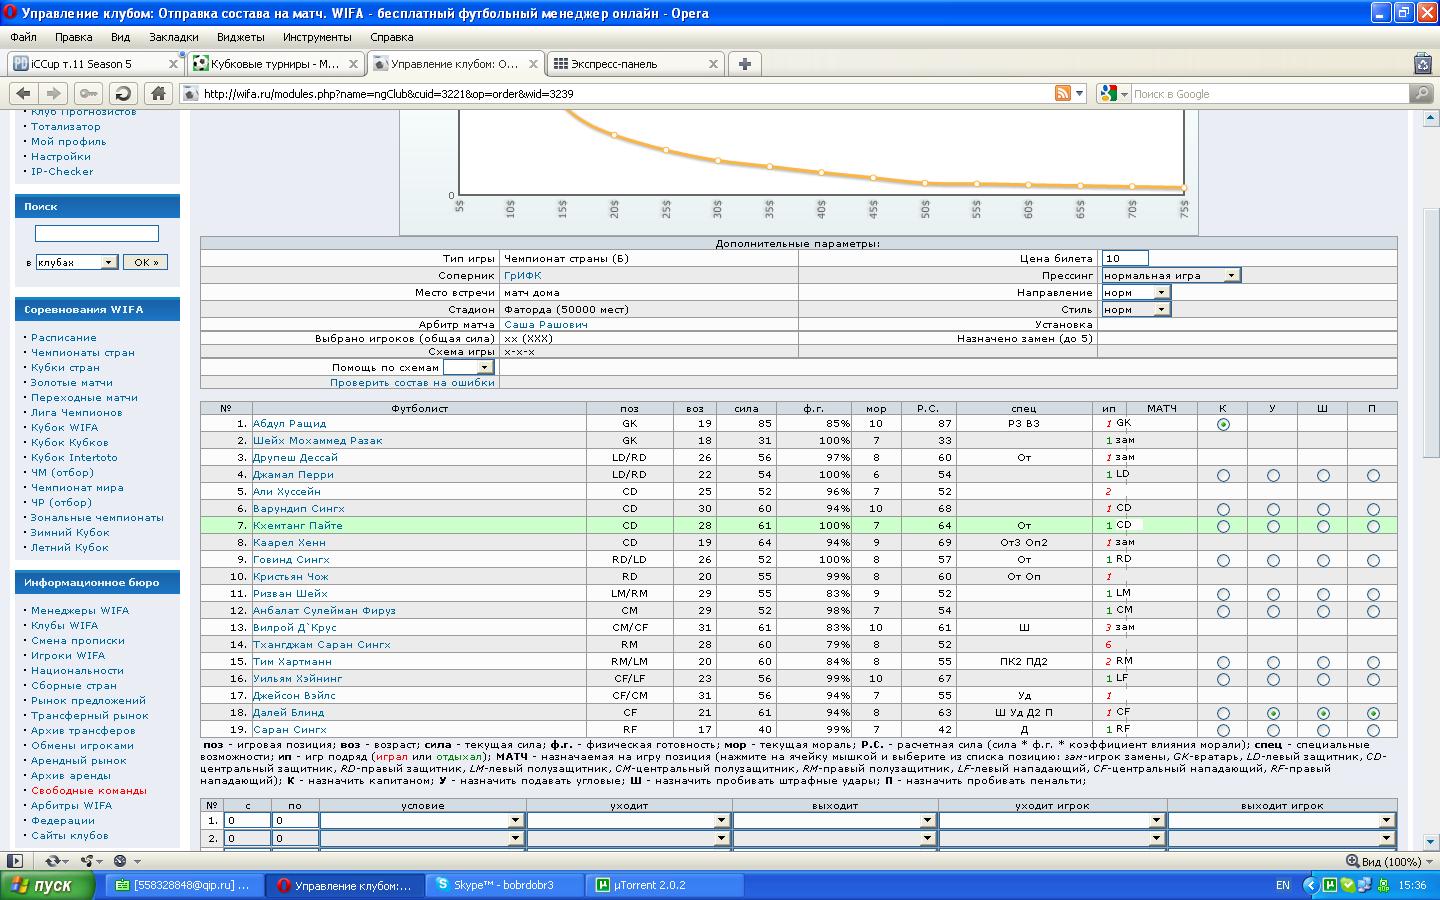Toggle the panel icon in Opera status bar
Screen dimensions: 1440x900
pyautogui.click(x=14, y=860)
